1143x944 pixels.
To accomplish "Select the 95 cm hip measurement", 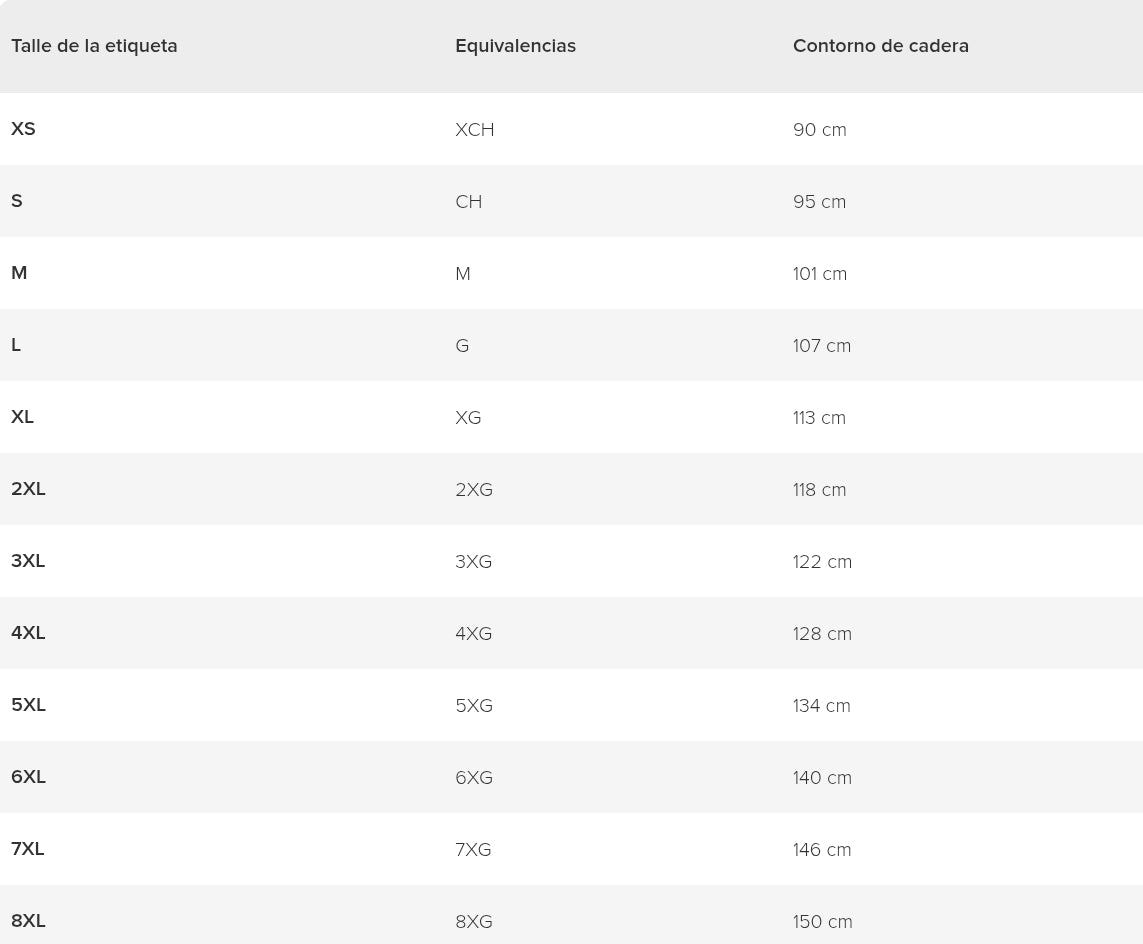I will (819, 202).
